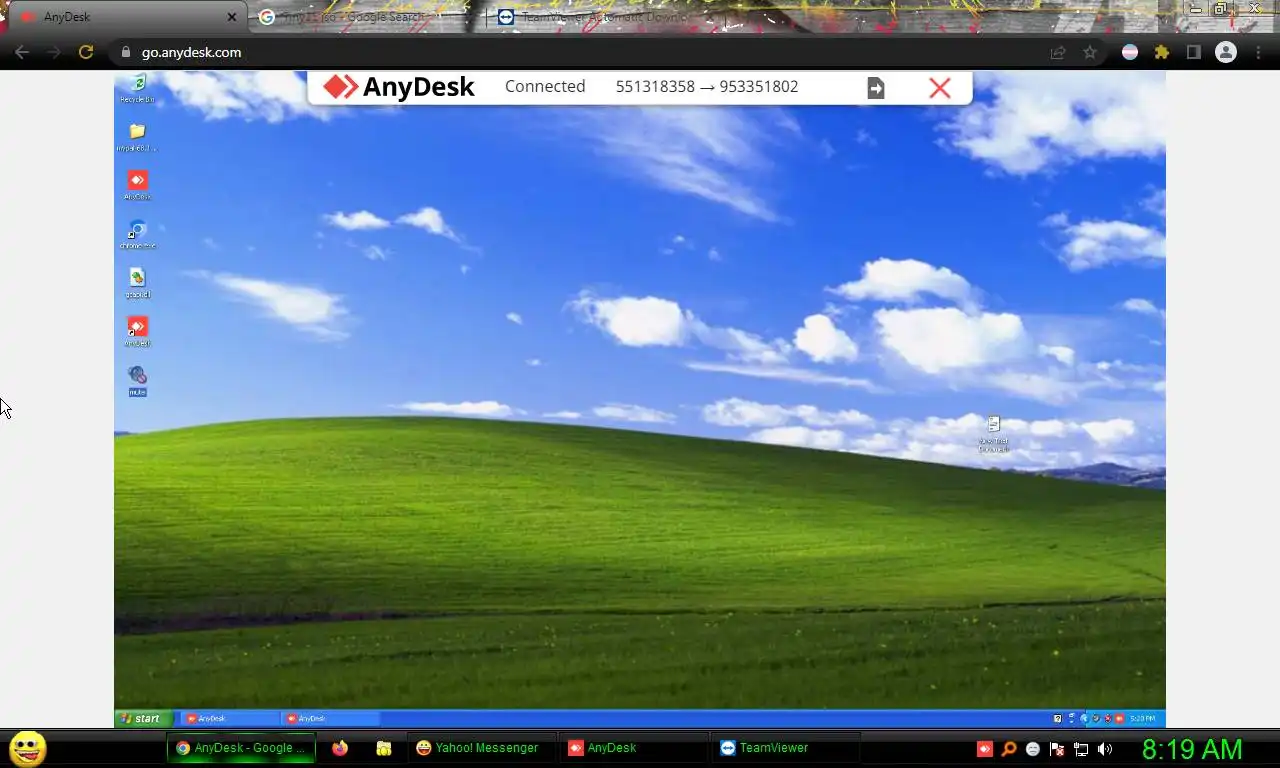Screen dimensions: 1280x768
Task: Open the Chrome three-dot menu
Action: (1259, 52)
